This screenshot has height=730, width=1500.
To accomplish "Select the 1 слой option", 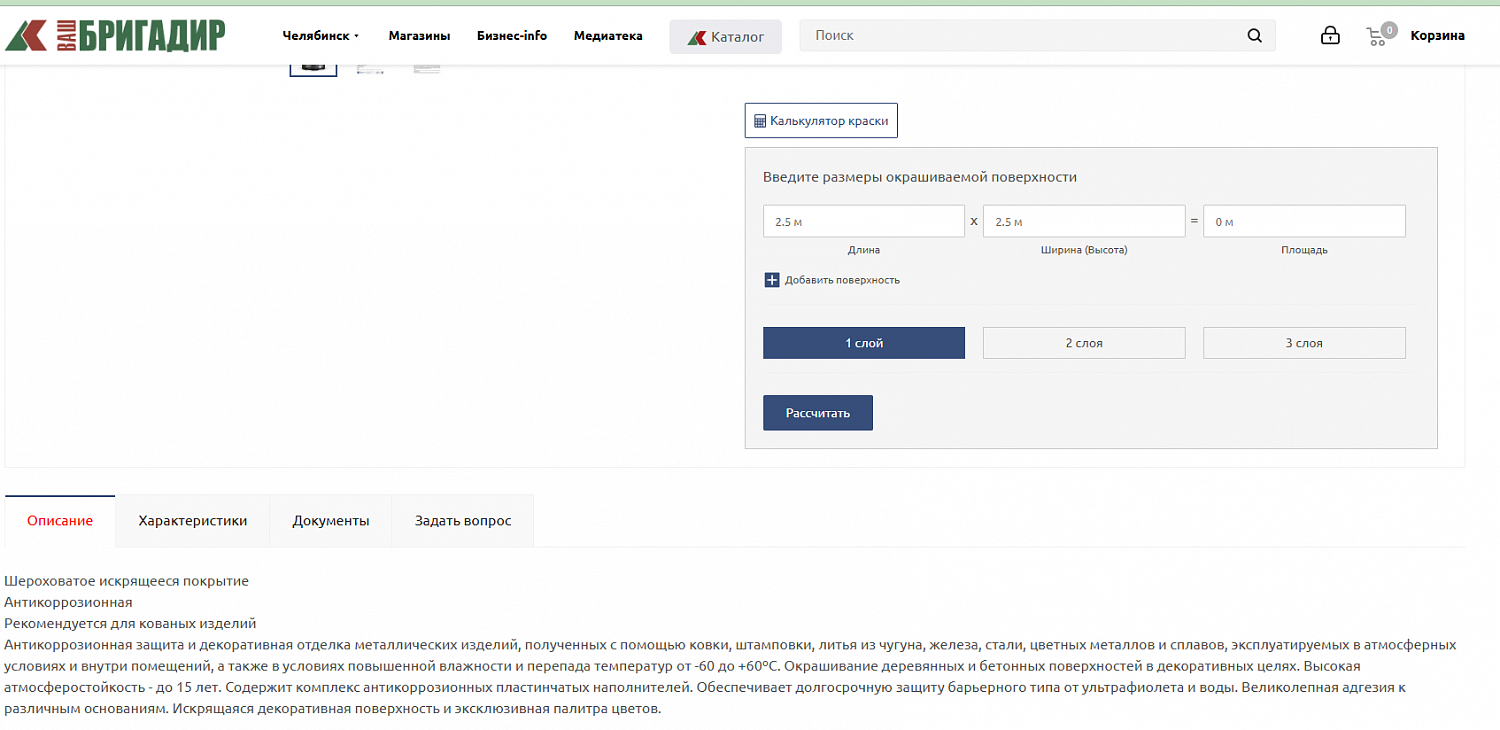I will (x=863, y=343).
